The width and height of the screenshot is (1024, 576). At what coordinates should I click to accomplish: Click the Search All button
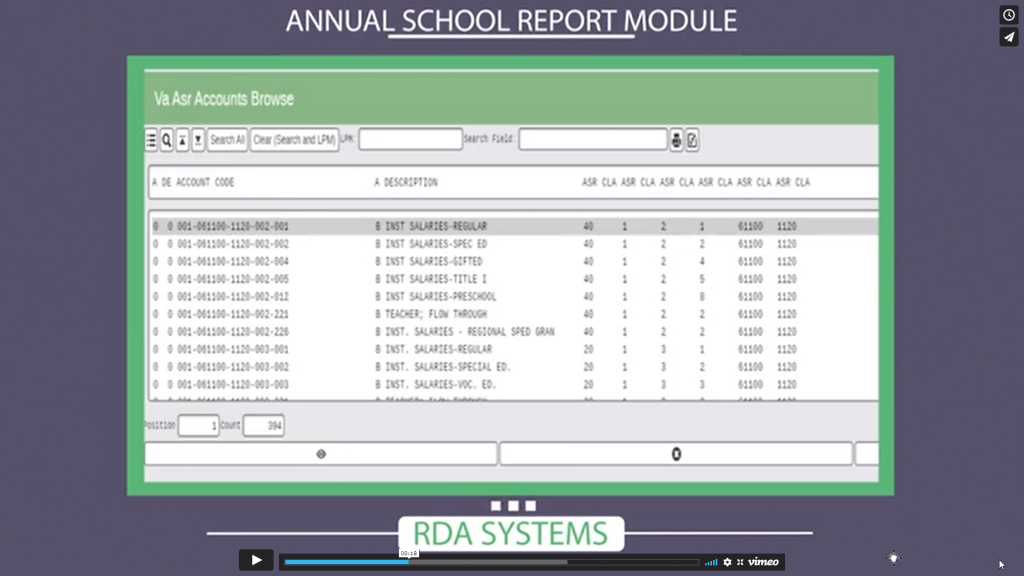click(x=226, y=140)
